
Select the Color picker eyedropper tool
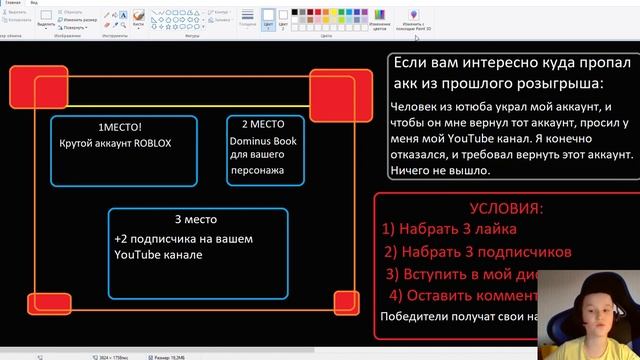tap(115, 25)
